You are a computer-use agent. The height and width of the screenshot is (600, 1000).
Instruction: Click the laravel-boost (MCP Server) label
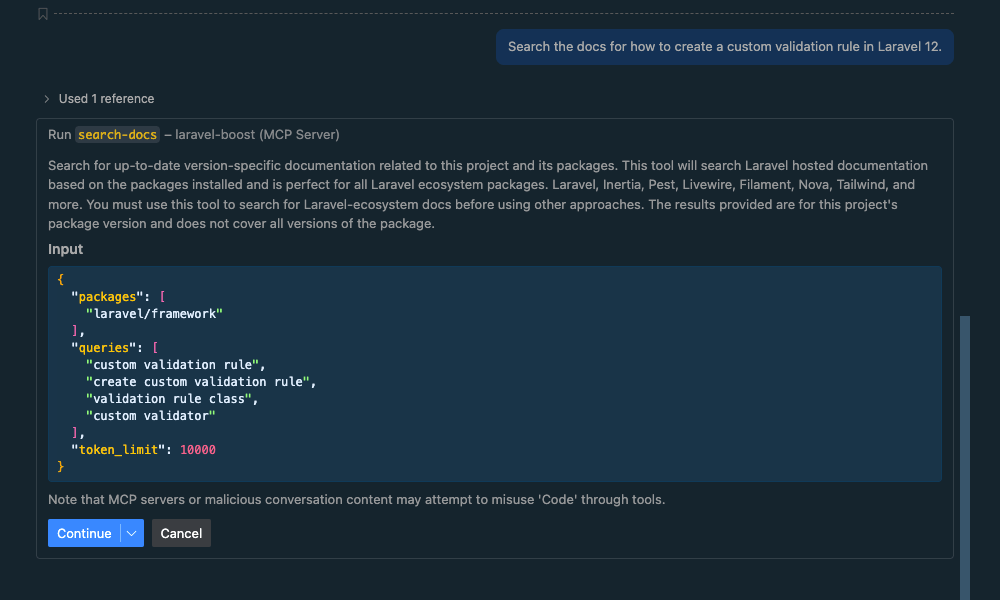pos(255,134)
